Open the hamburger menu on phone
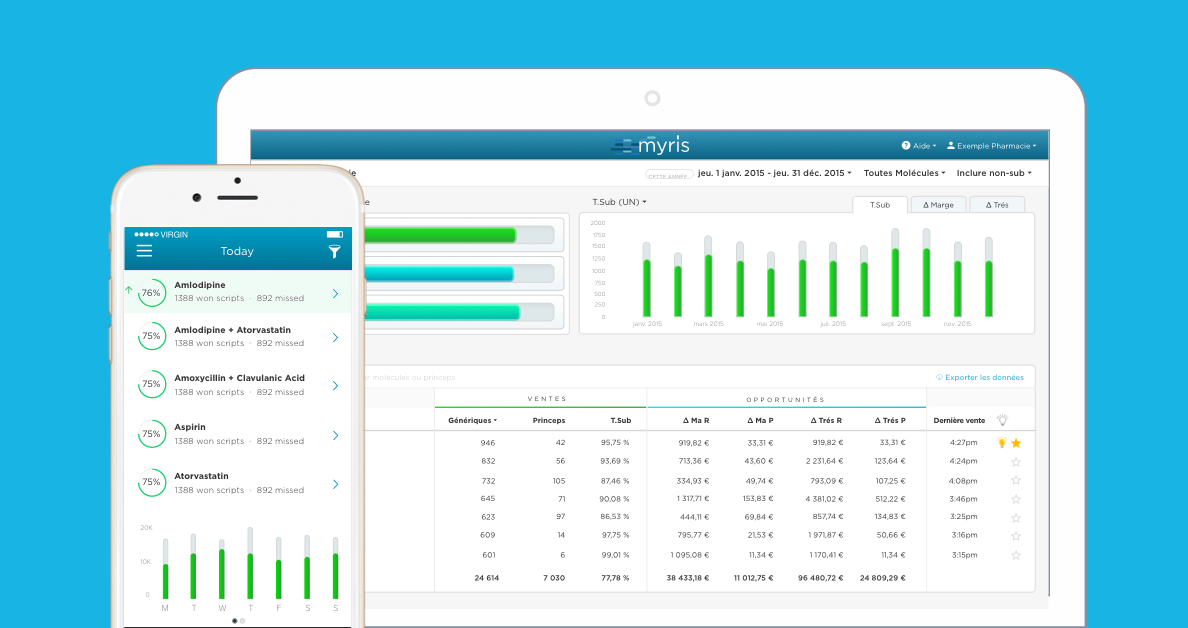Image resolution: width=1188 pixels, height=628 pixels. coord(144,251)
